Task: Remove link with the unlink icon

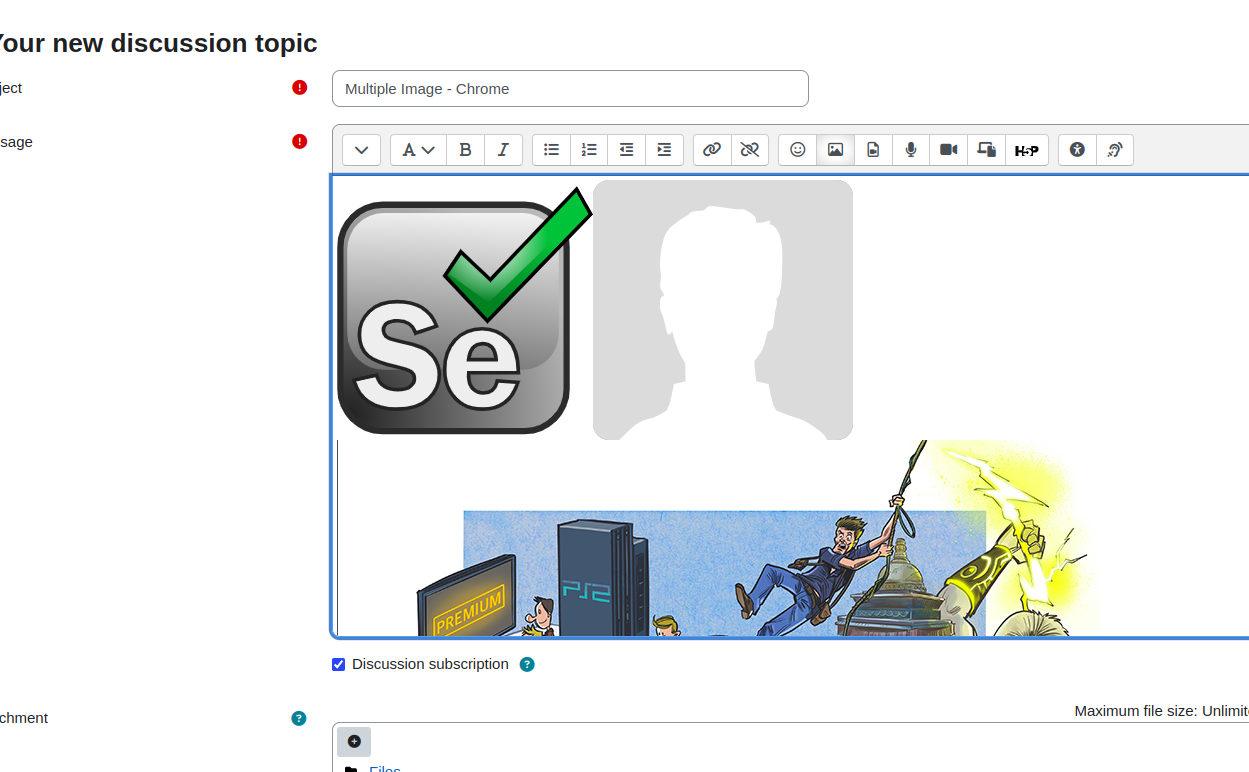Action: click(x=750, y=150)
